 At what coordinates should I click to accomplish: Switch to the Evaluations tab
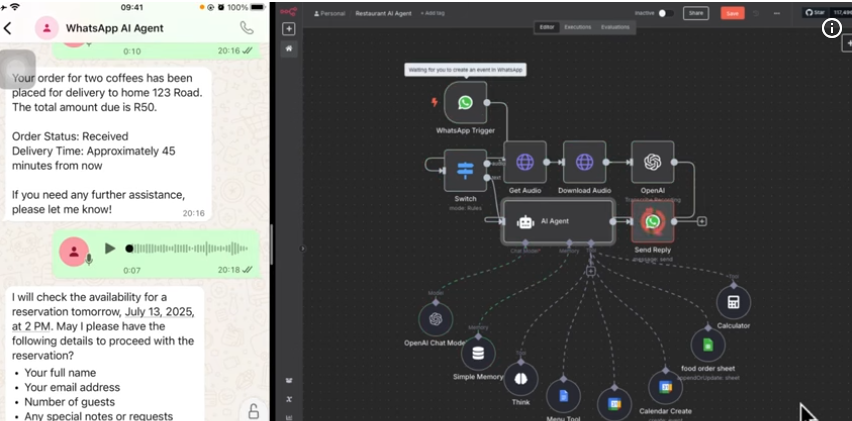tap(615, 27)
